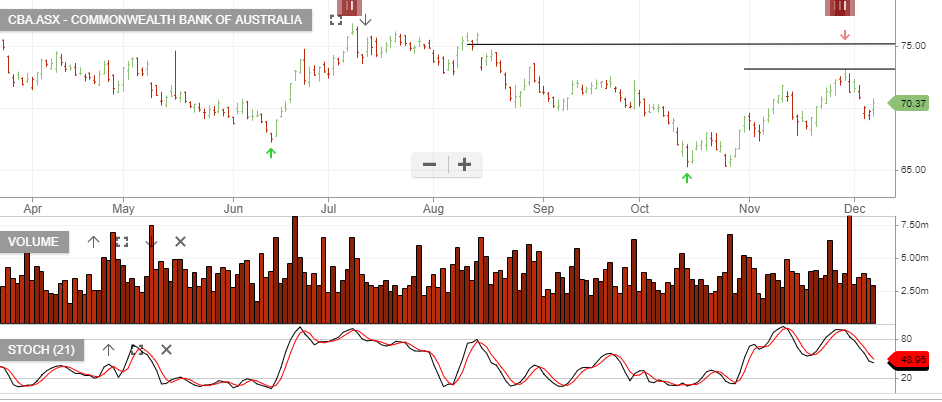Move price panel down with arrow icon

coord(366,20)
